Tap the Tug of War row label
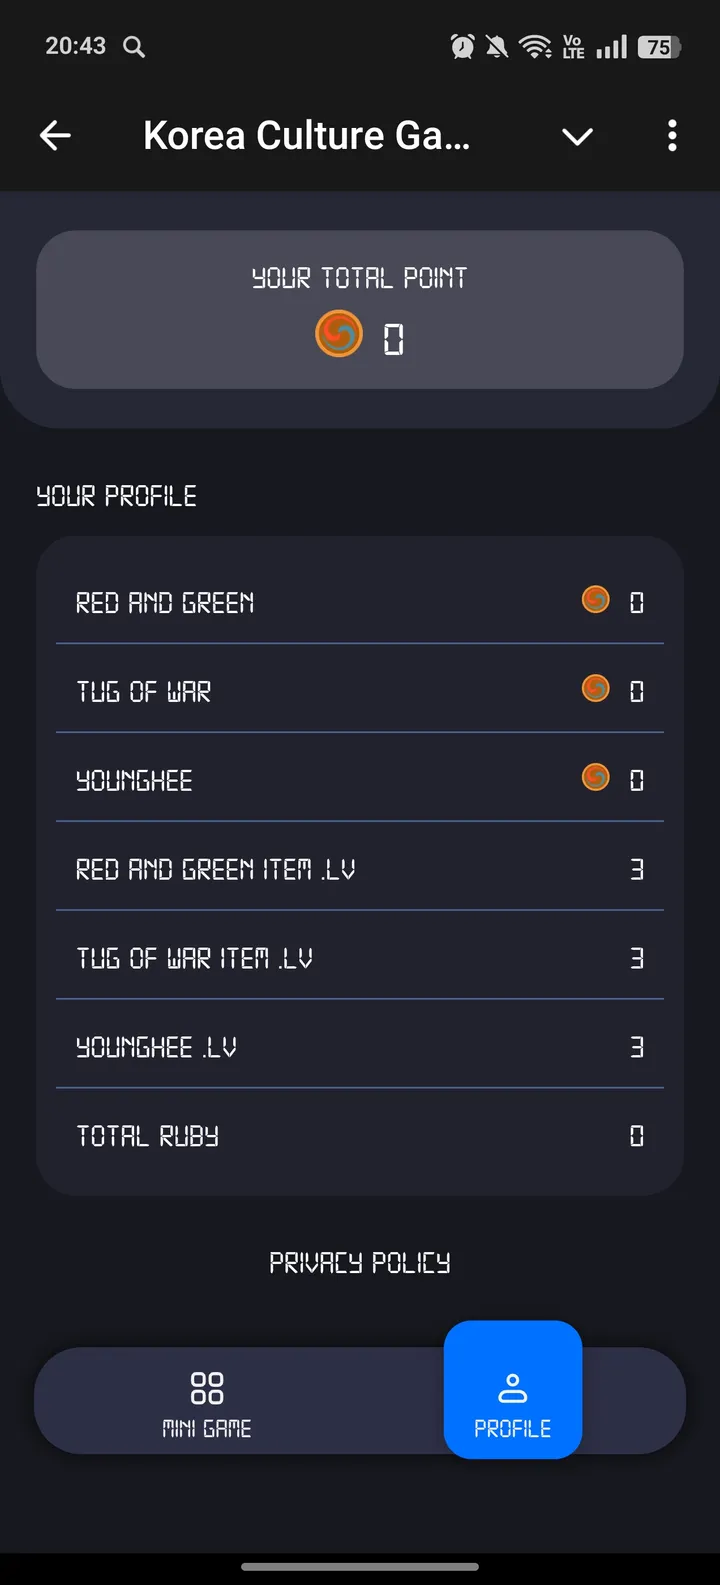The height and width of the screenshot is (1585, 720). pos(144,691)
